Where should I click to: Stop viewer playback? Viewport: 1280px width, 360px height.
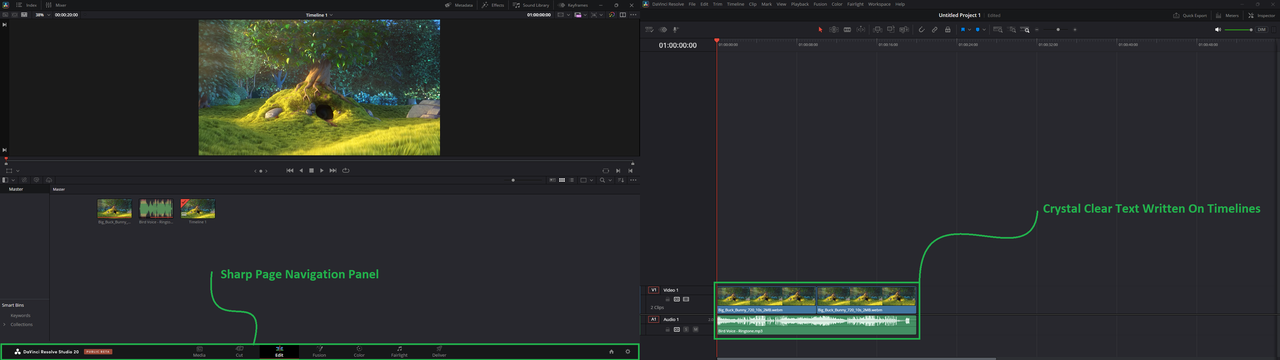[x=311, y=170]
